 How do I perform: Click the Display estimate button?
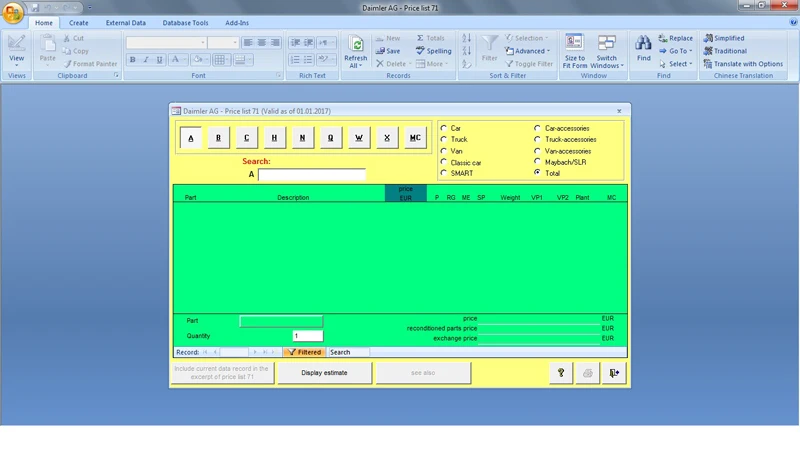[324, 373]
